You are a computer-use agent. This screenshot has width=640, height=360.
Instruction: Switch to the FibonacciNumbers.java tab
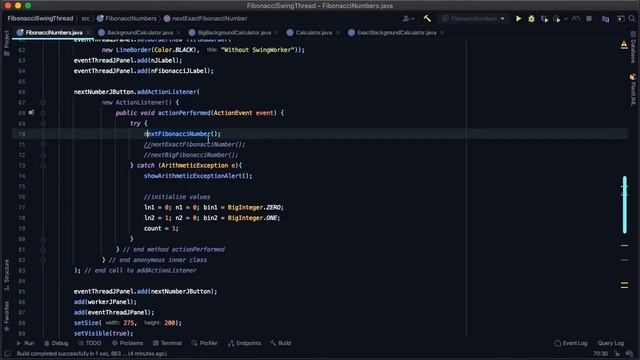(53, 32)
